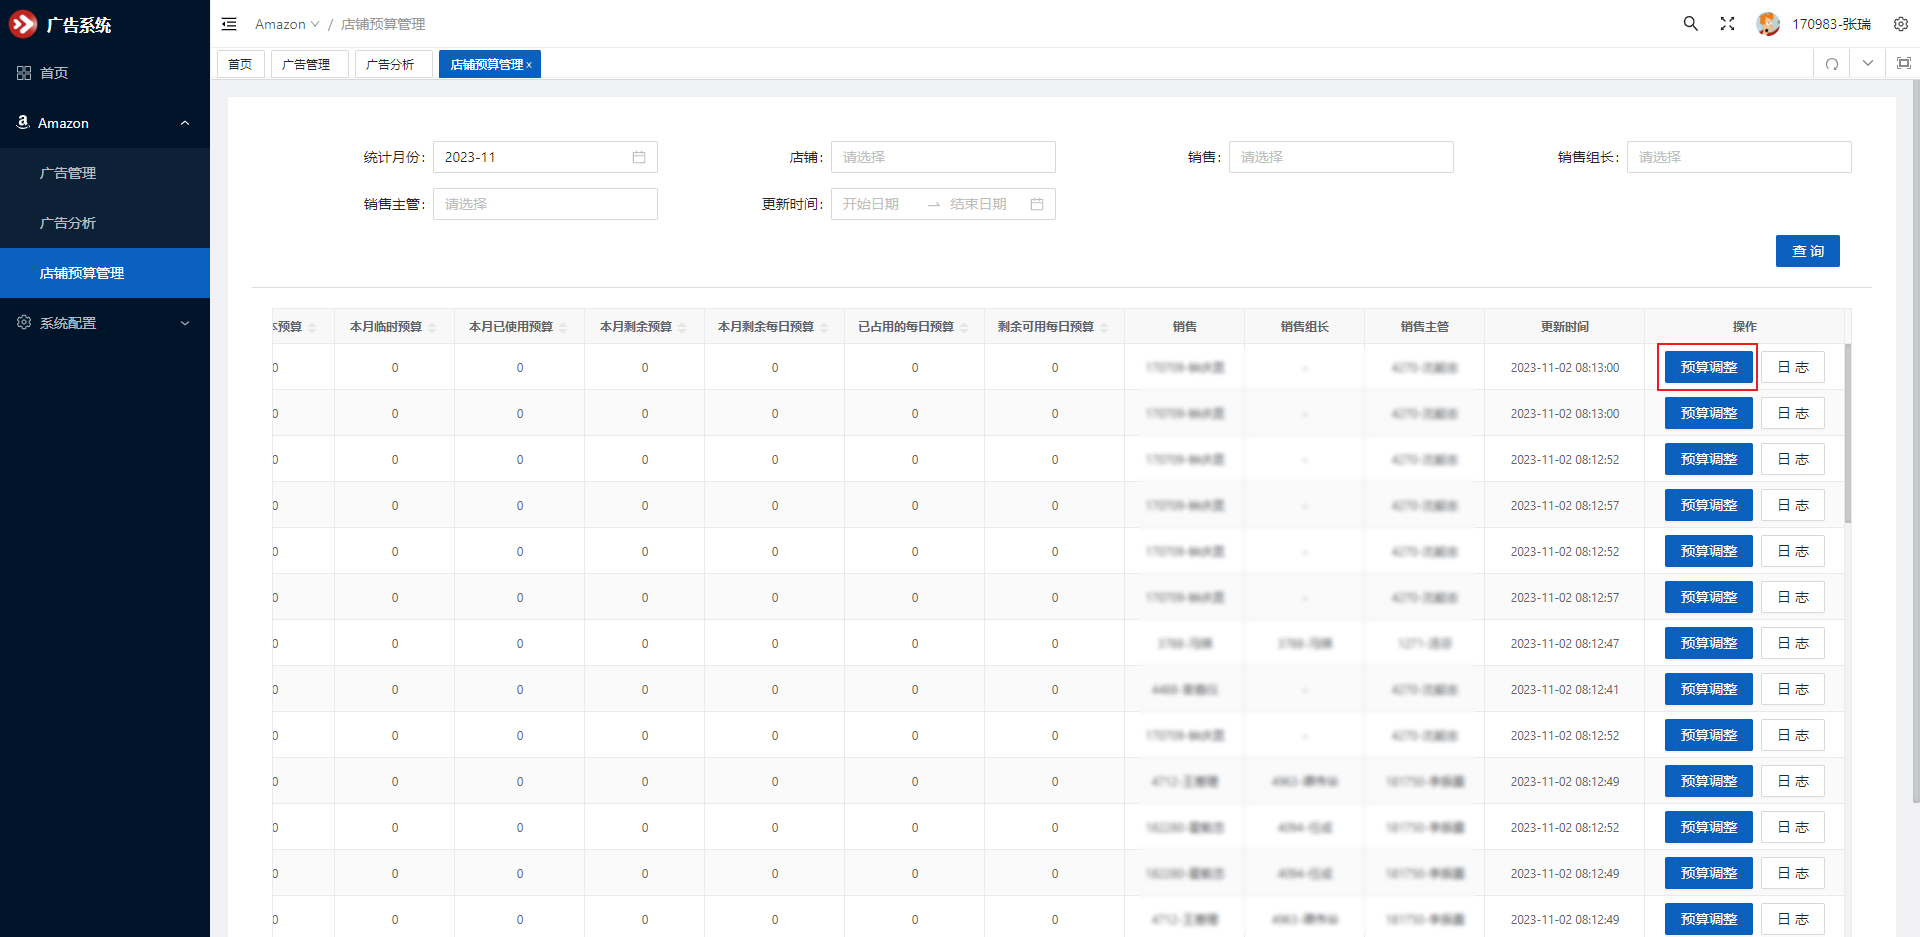The image size is (1920, 937).
Task: Sort by 本月临时预算 column
Action: point(432,327)
